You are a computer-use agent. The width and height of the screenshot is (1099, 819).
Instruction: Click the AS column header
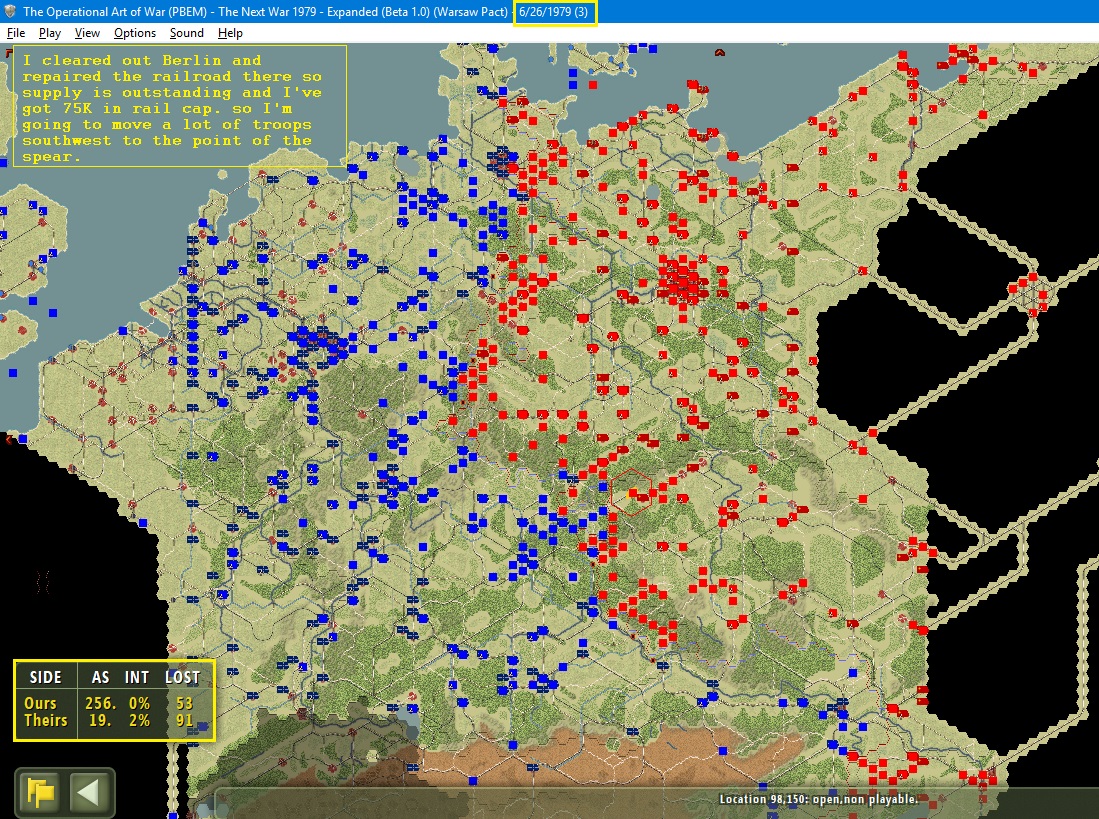tap(100, 677)
